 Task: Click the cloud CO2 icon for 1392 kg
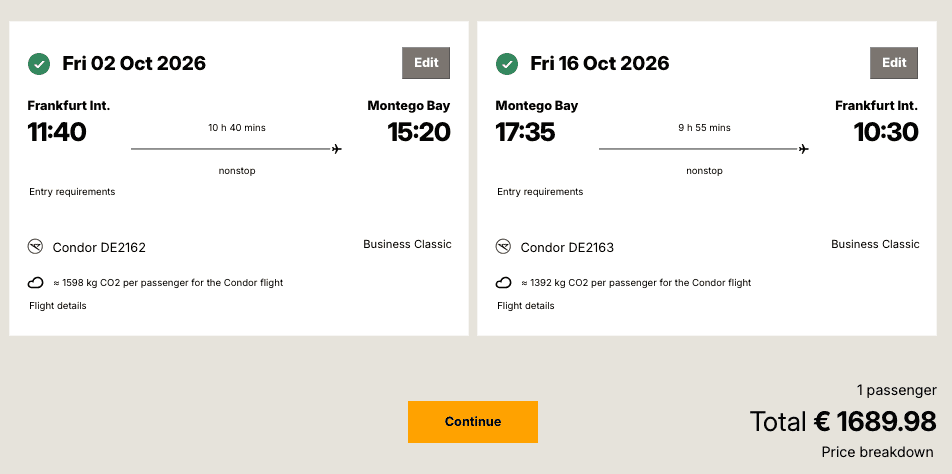point(504,283)
